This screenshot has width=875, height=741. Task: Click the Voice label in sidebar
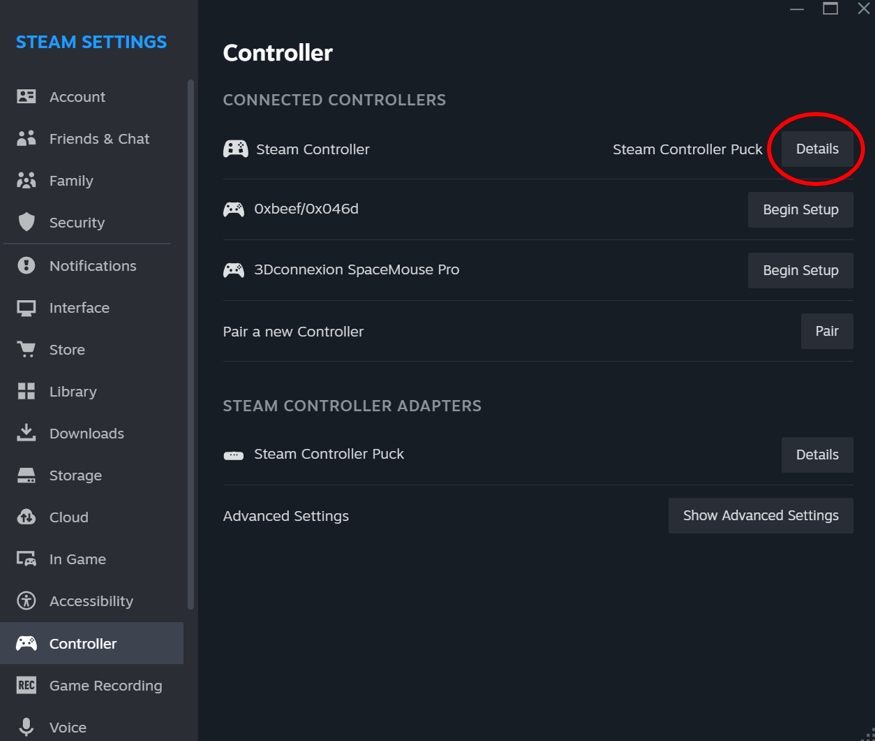[x=68, y=727]
